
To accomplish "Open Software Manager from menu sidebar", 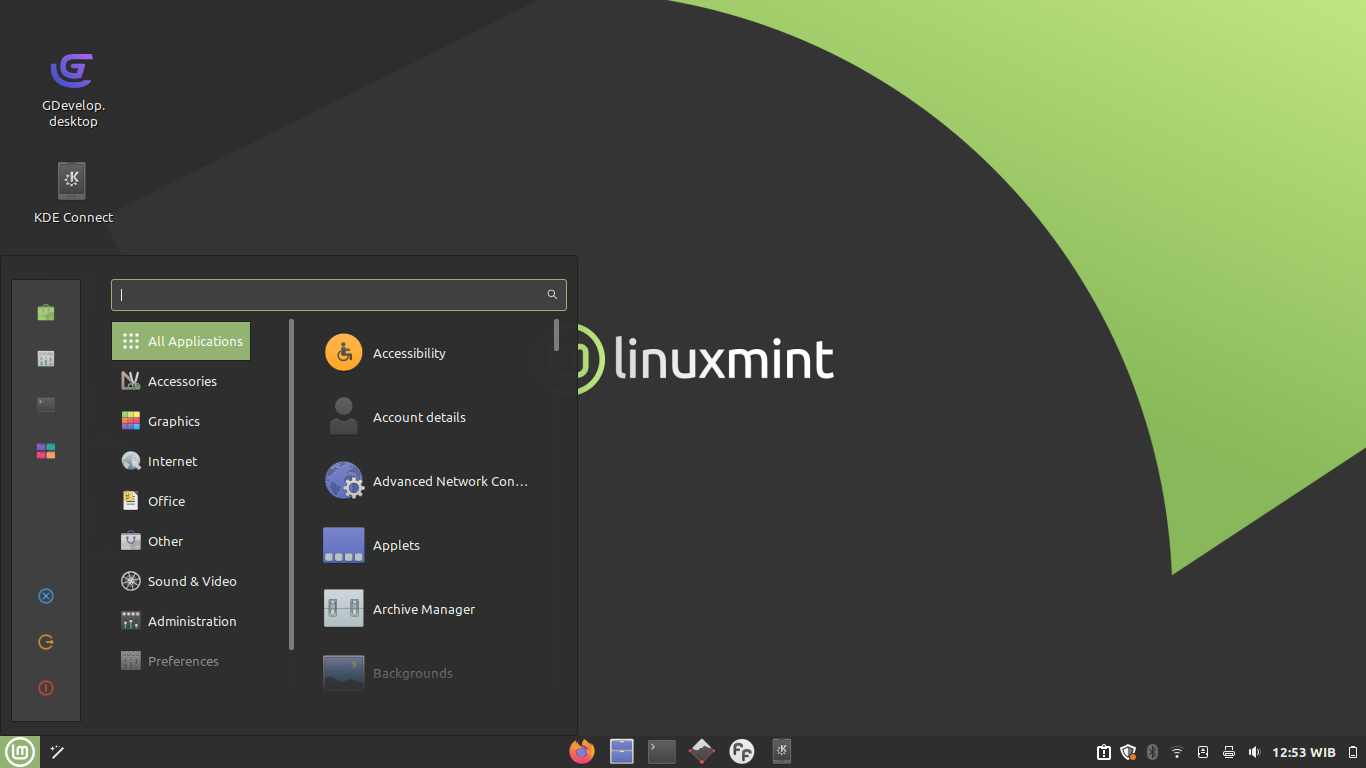I will [46, 313].
